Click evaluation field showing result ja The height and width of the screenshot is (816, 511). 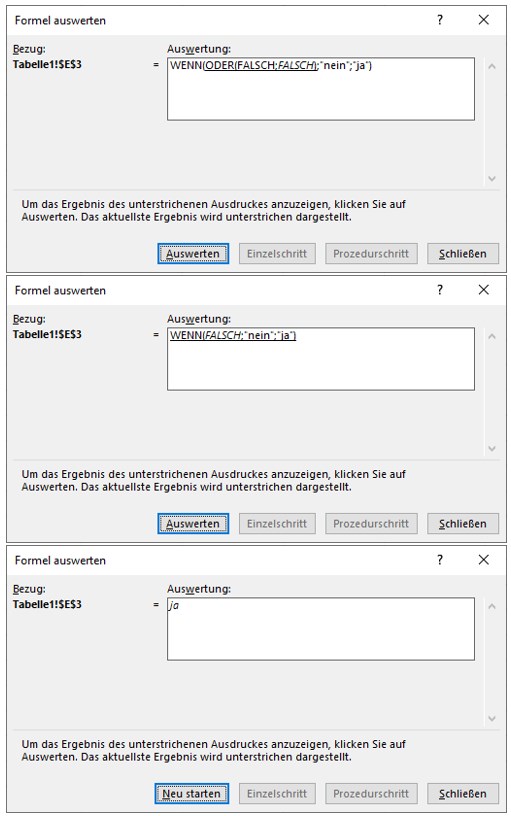point(321,629)
